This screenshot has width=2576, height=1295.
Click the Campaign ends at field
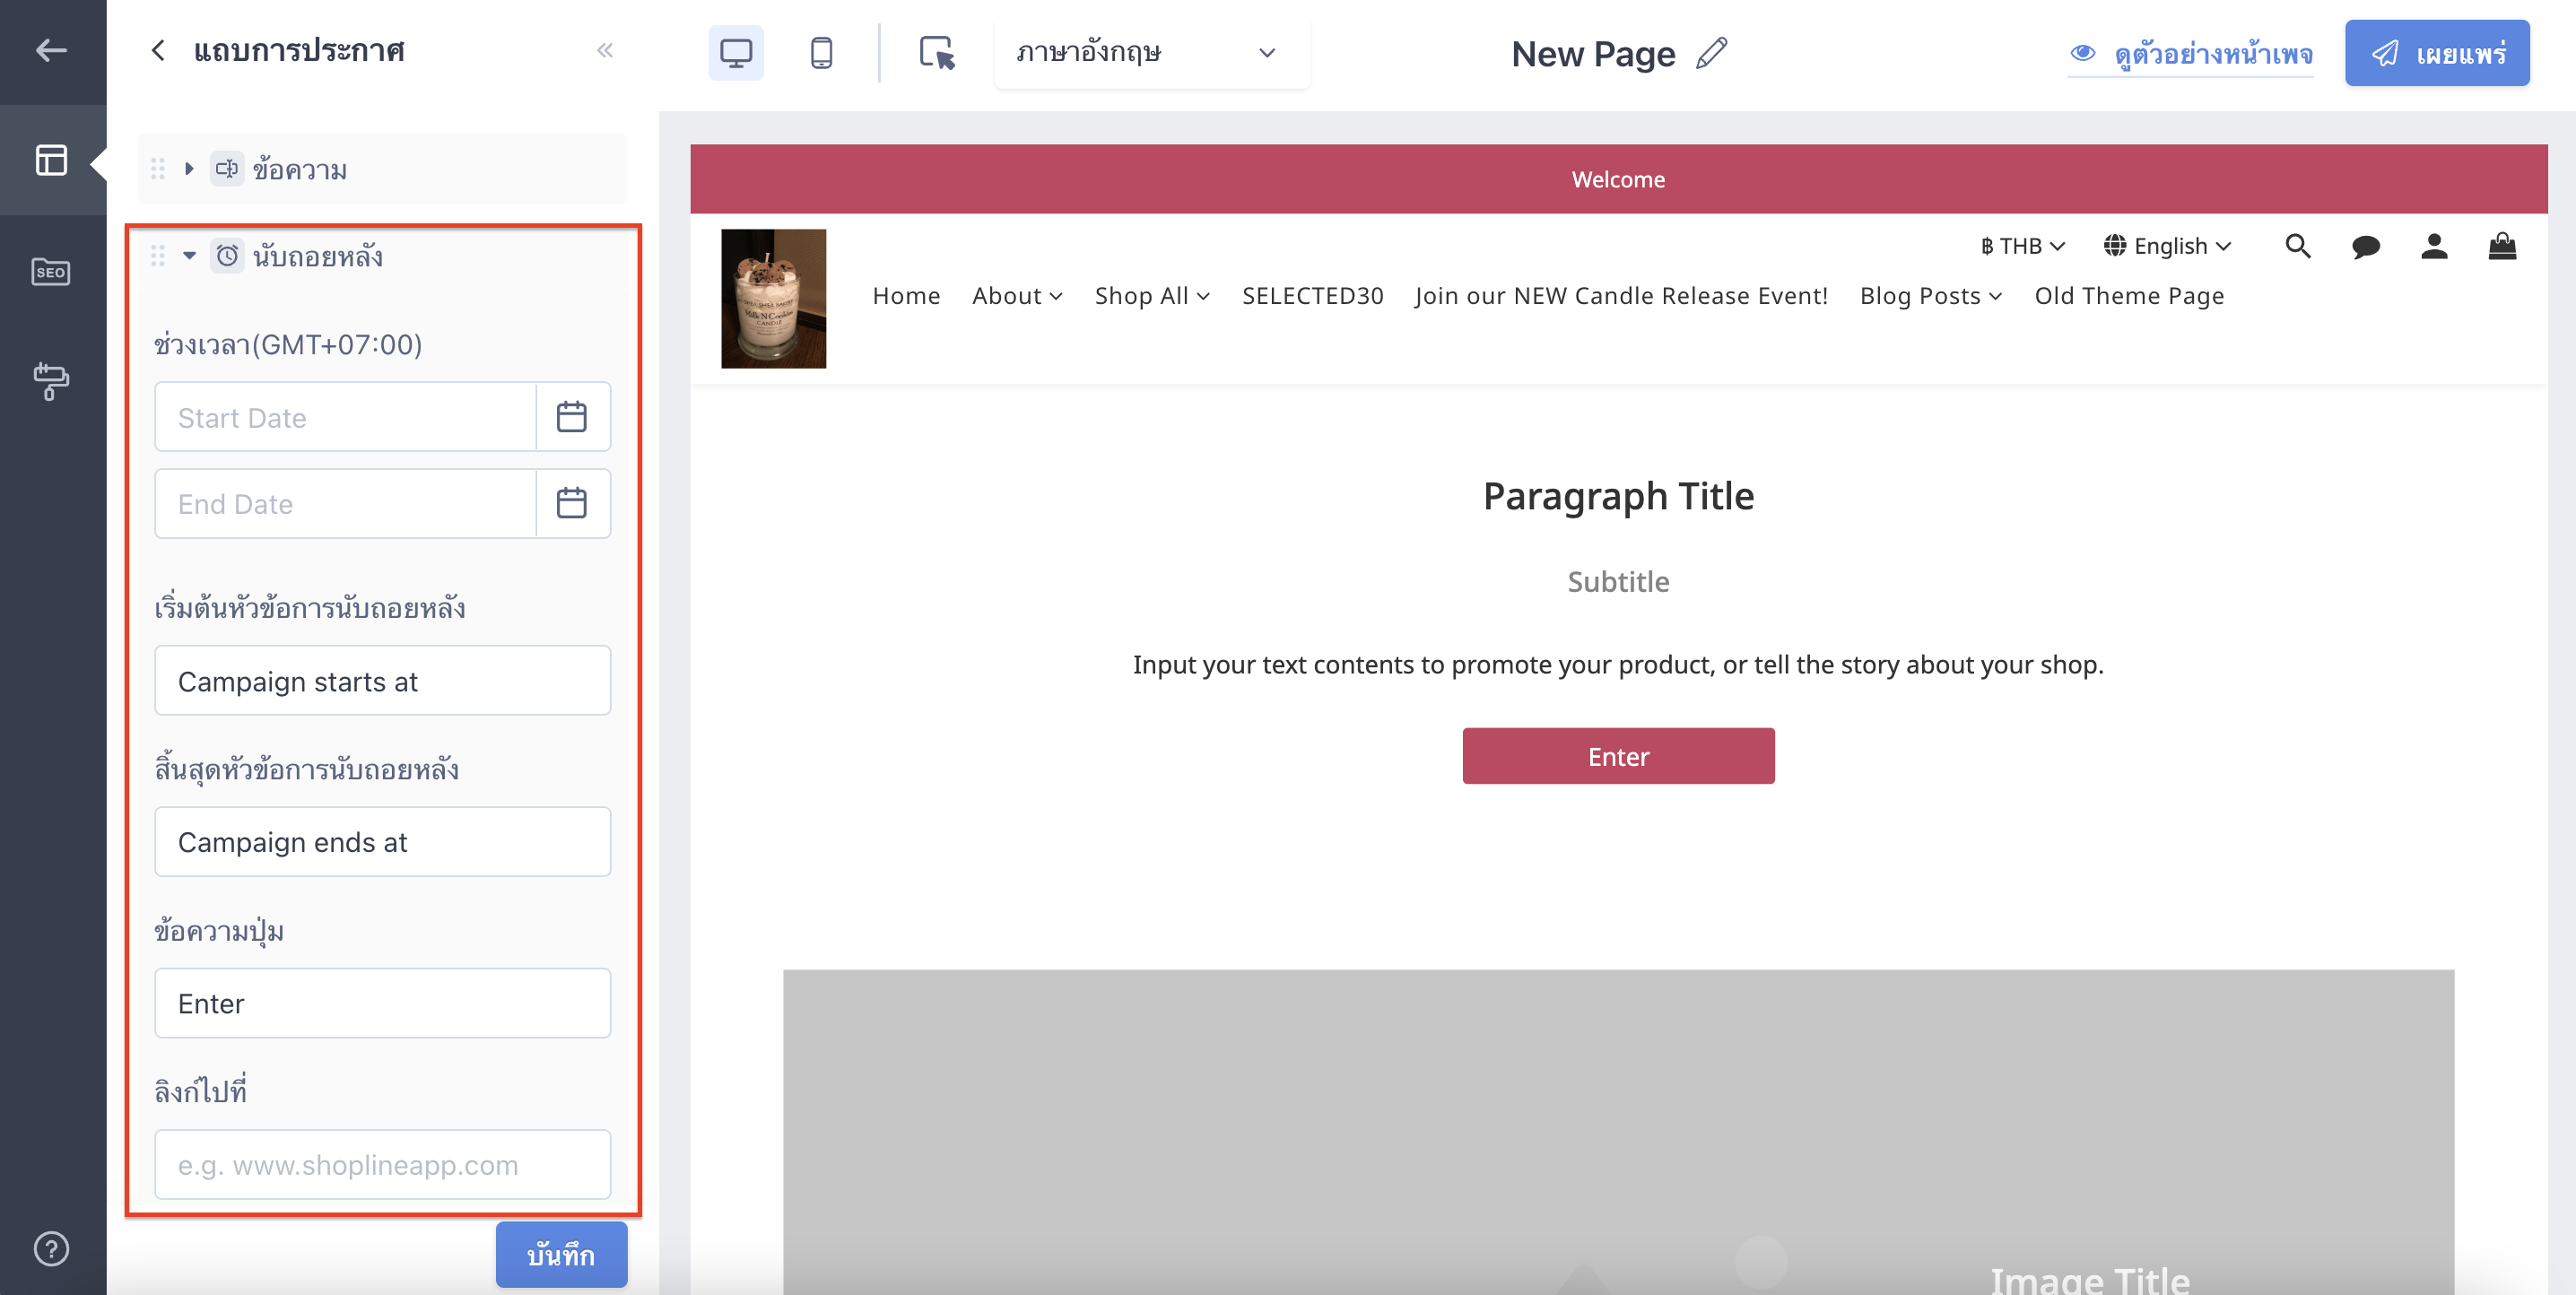[383, 841]
